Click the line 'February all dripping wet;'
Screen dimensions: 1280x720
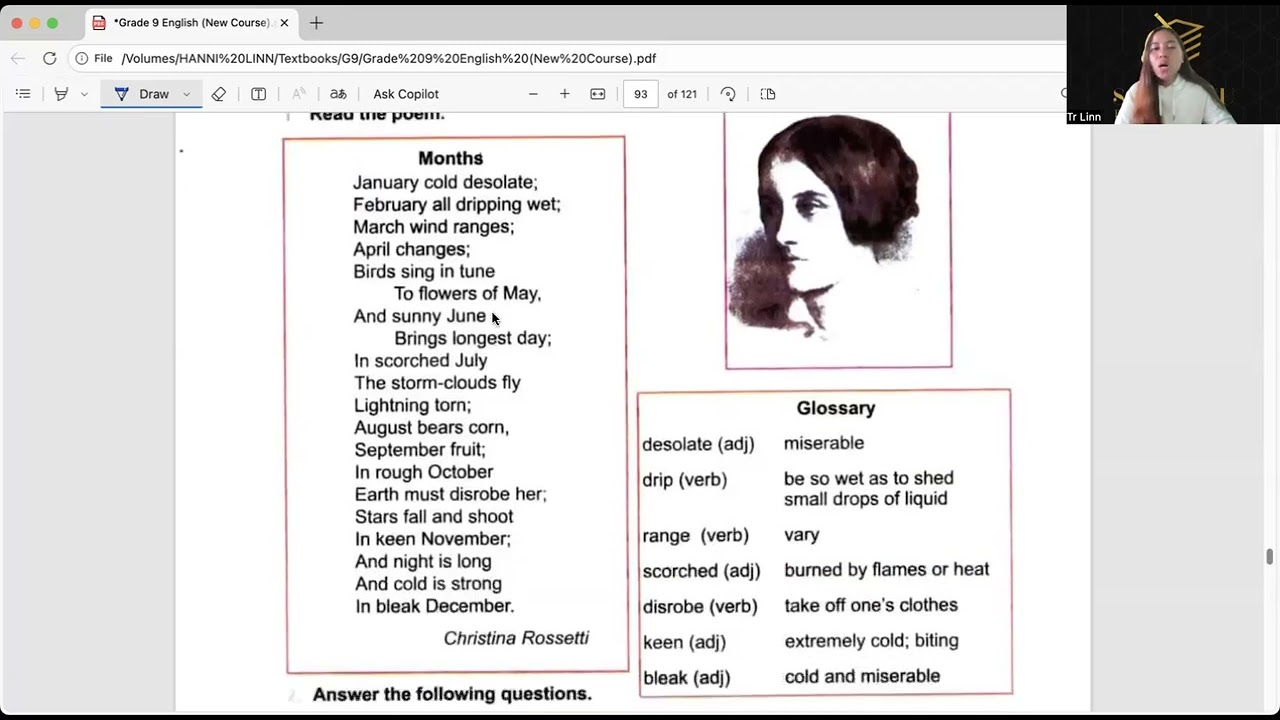pos(457,204)
